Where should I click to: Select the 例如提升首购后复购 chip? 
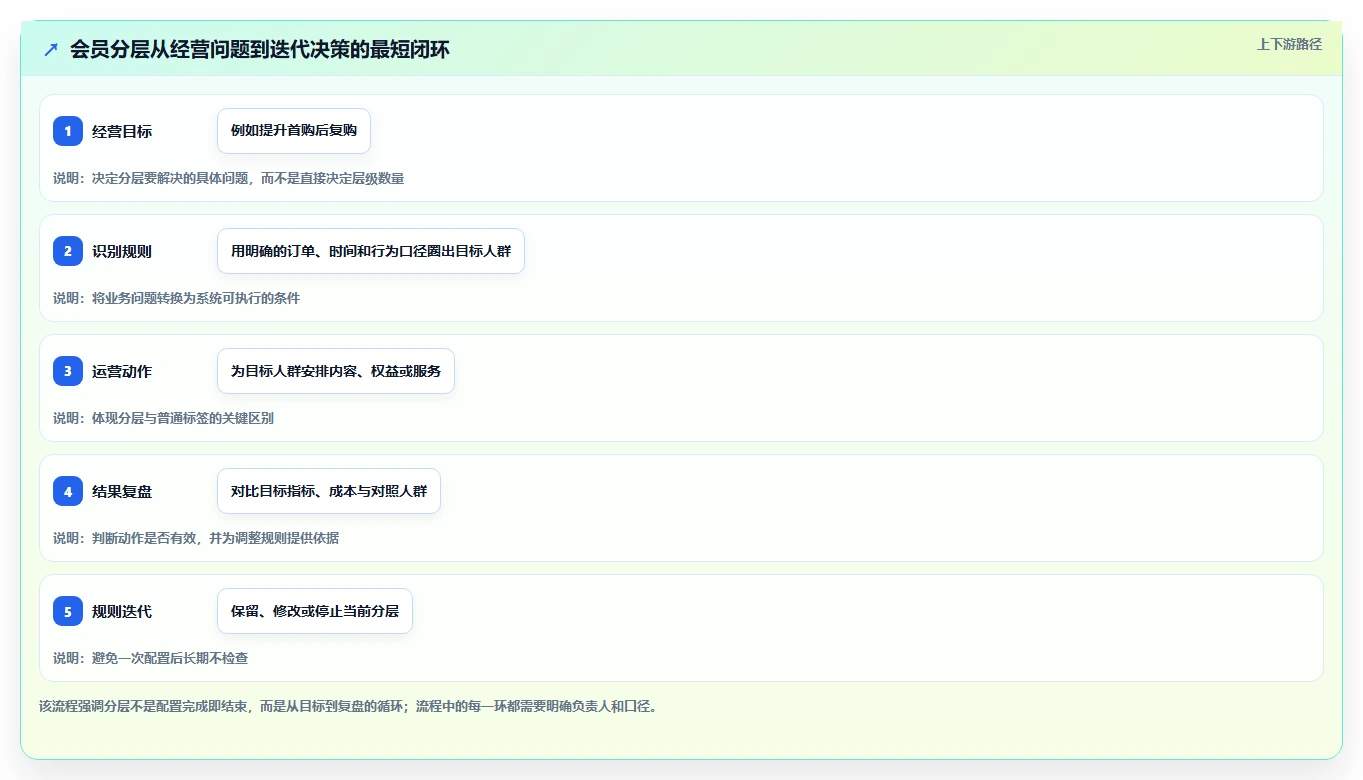(294, 131)
